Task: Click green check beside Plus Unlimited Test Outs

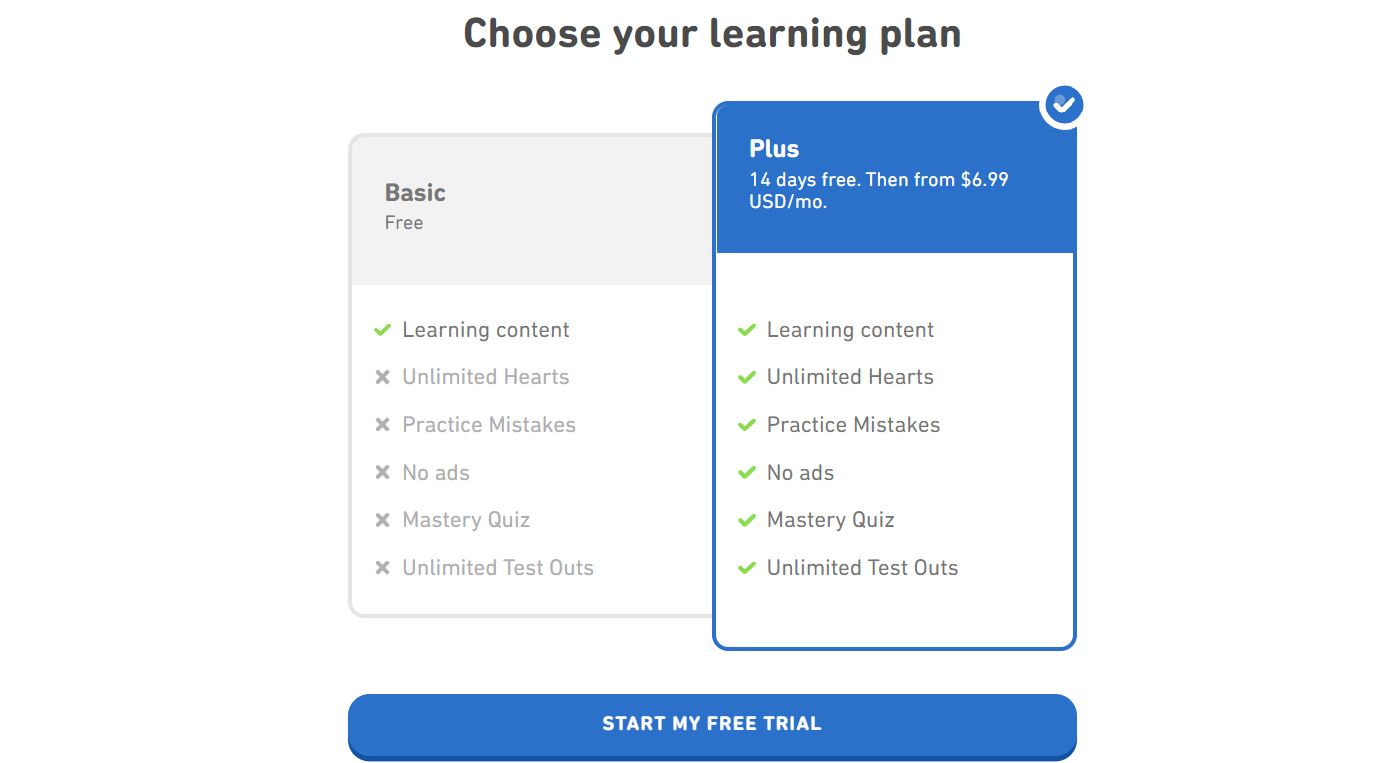Action: 746,568
